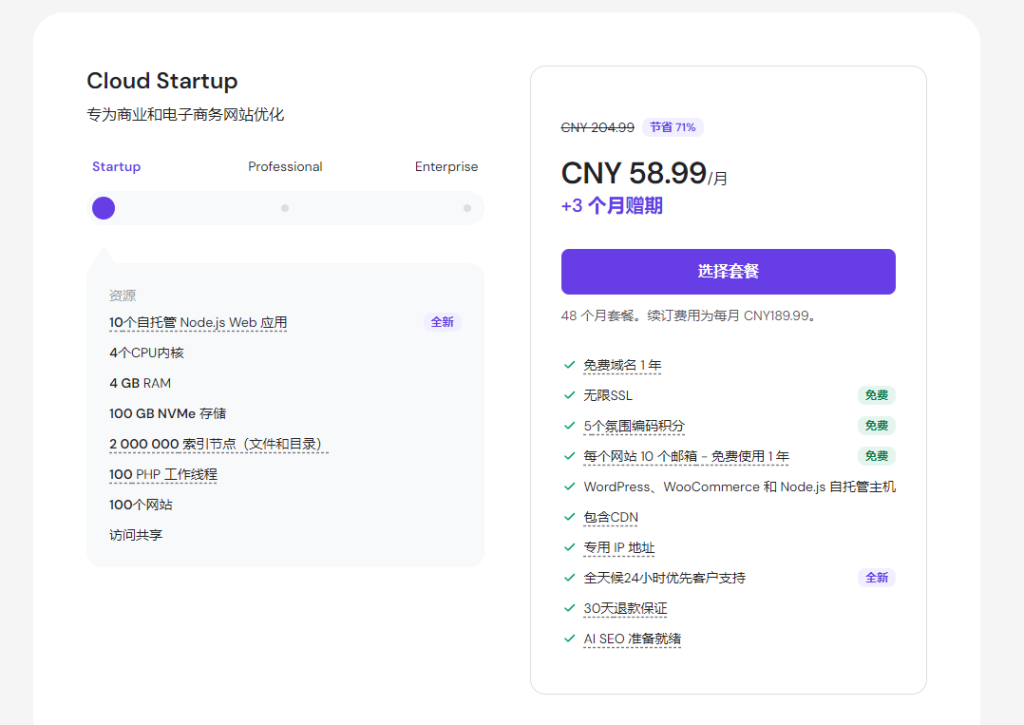Select the Startup plan label
Screen dimensions: 1024x725
click(x=116, y=167)
